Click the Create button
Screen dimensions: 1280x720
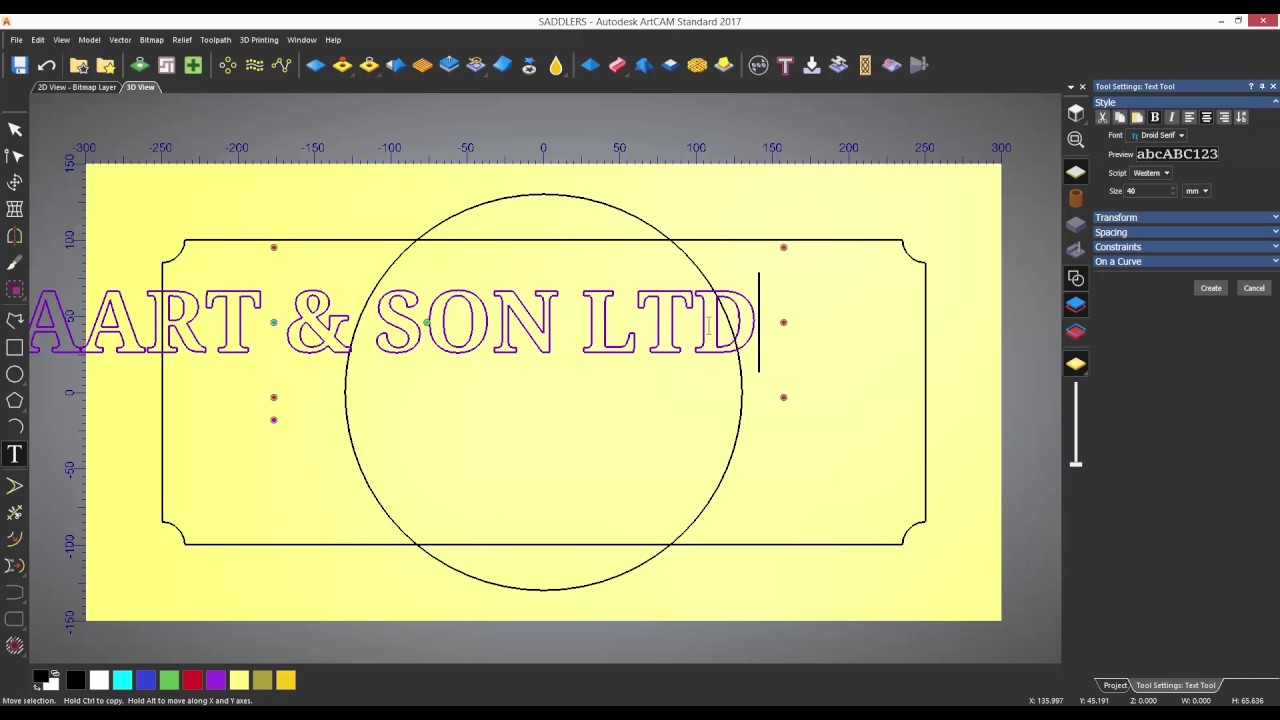[x=1211, y=288]
